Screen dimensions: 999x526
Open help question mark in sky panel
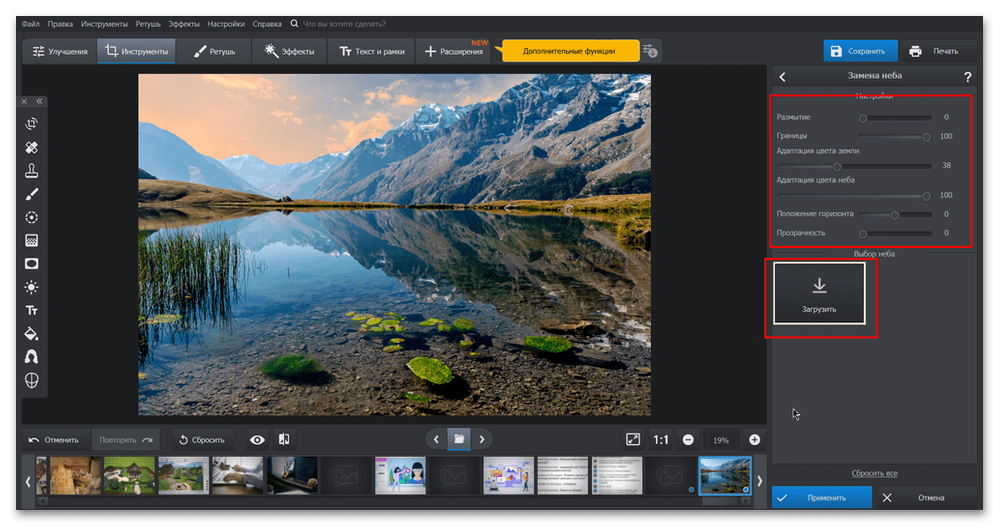(x=967, y=76)
